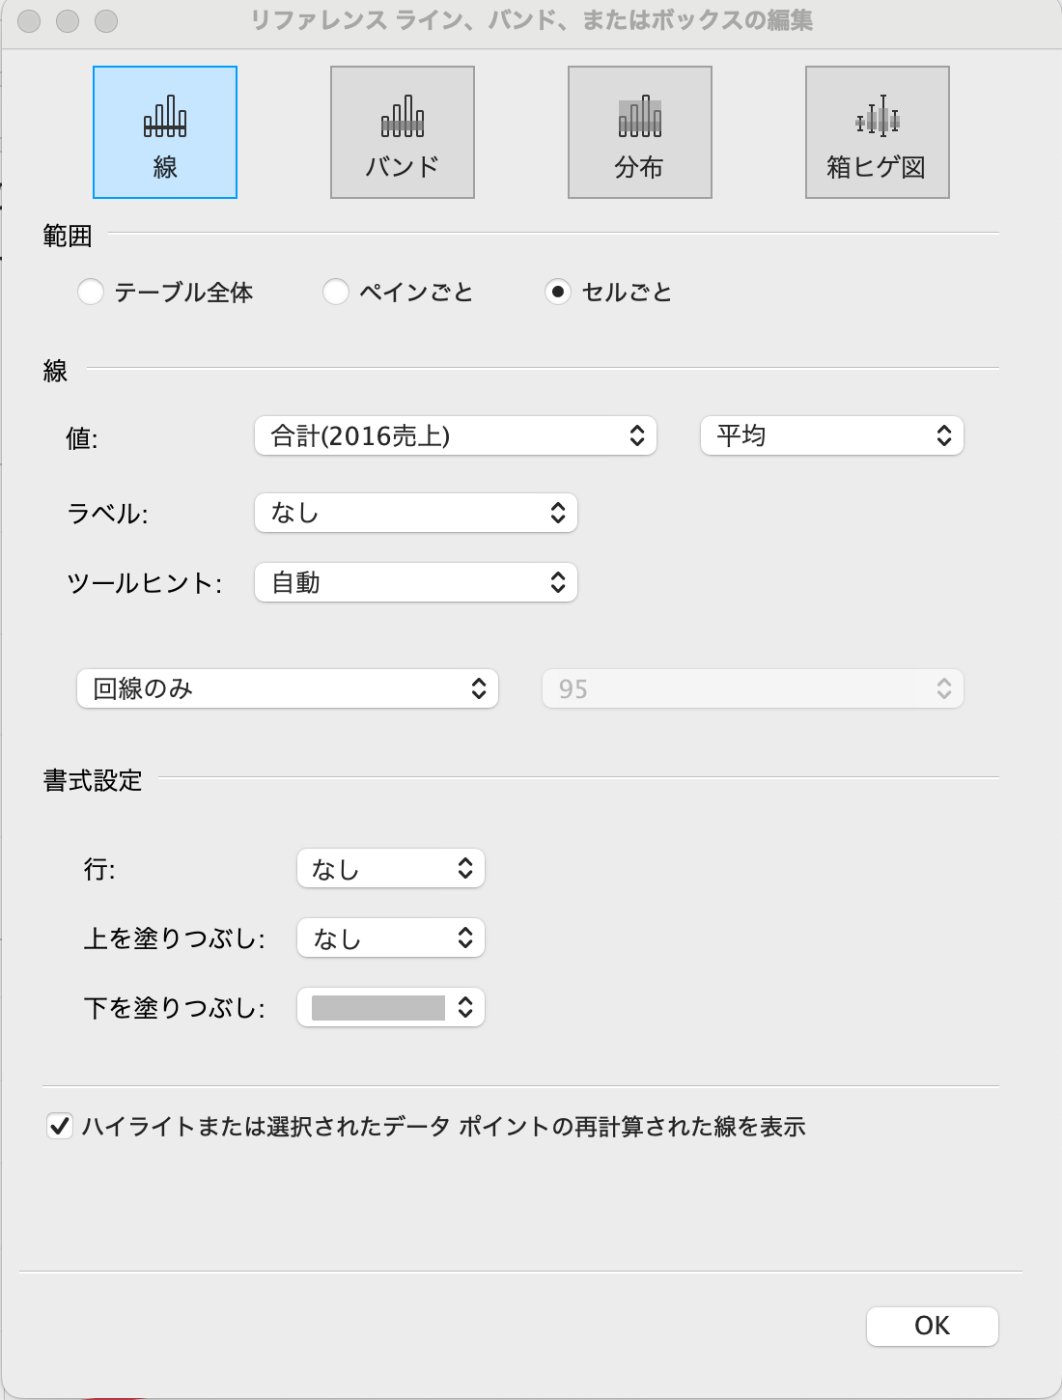Click the disabled 95 confidence level field
This screenshot has width=1062, height=1400.
click(752, 689)
